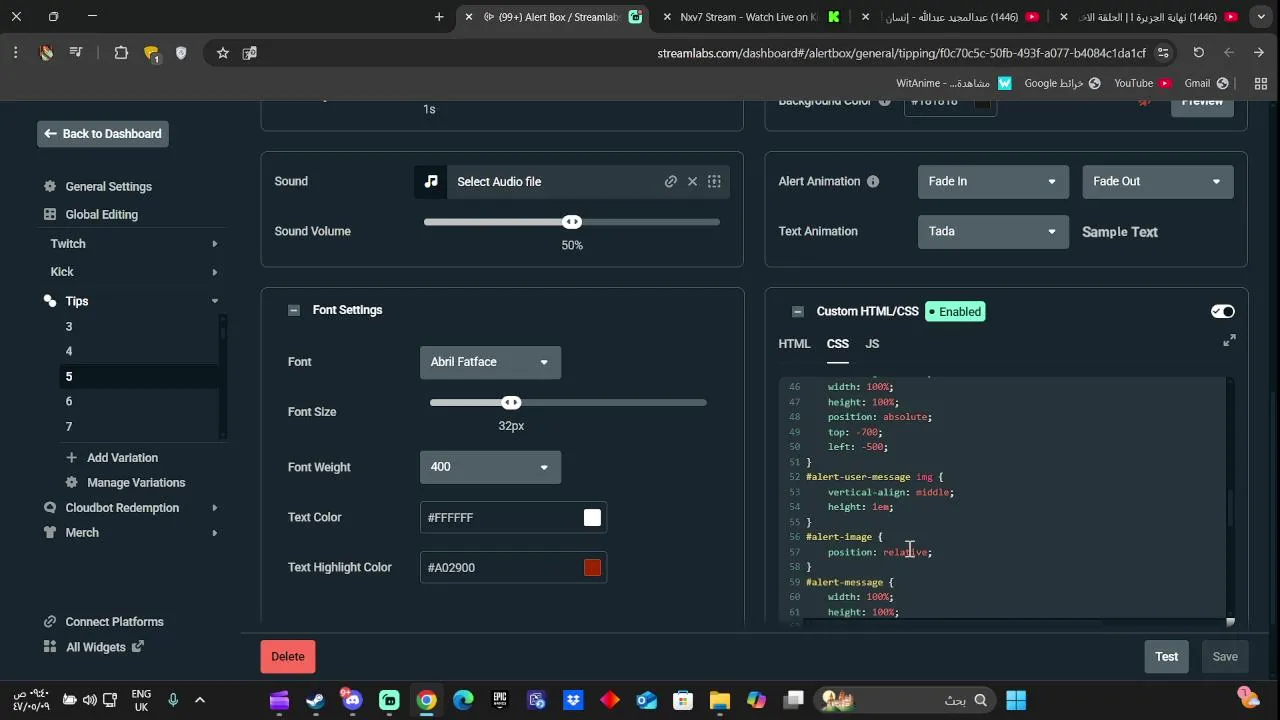1280x720 pixels.
Task: Switch to Nxv7 Stream Kick browser tab
Action: (750, 17)
